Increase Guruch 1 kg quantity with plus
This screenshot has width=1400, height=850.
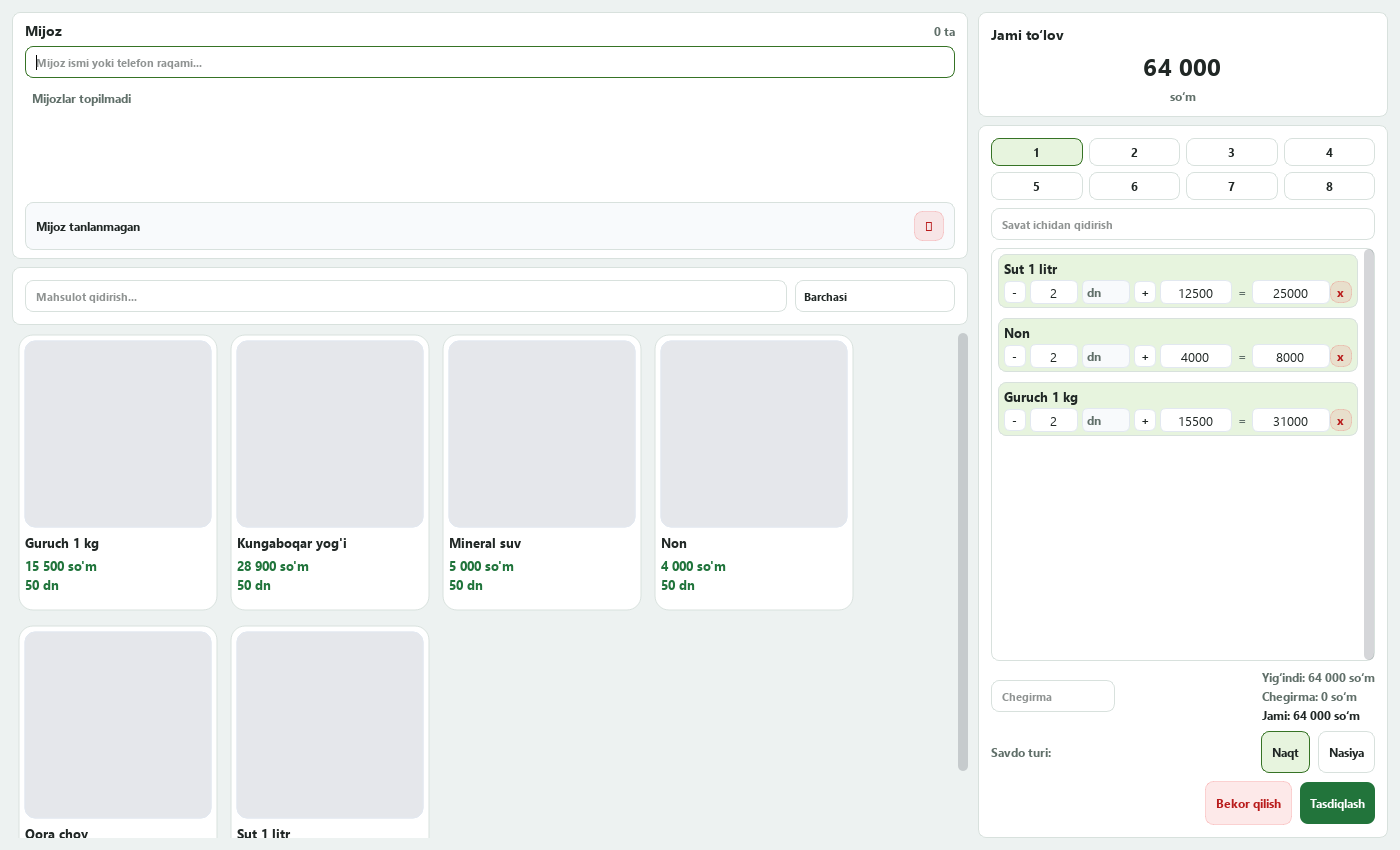point(1145,420)
